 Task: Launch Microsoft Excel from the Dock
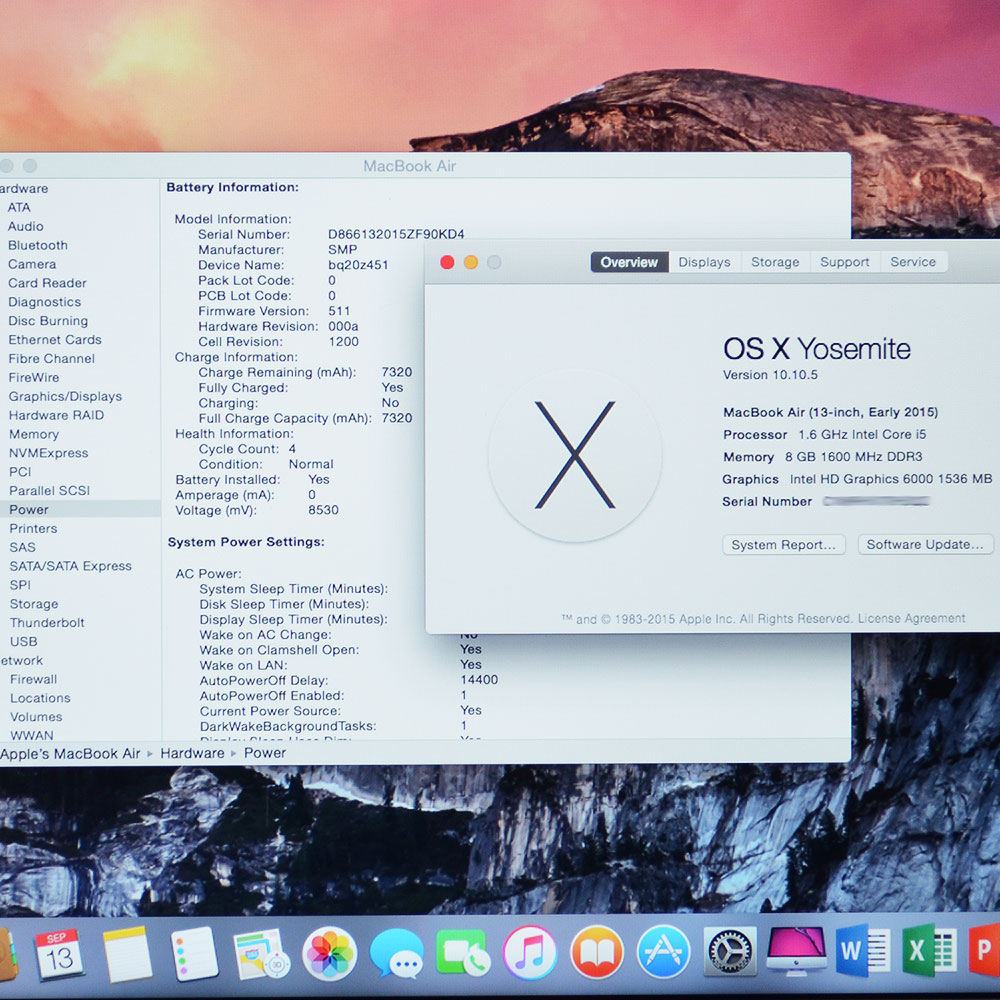click(929, 951)
